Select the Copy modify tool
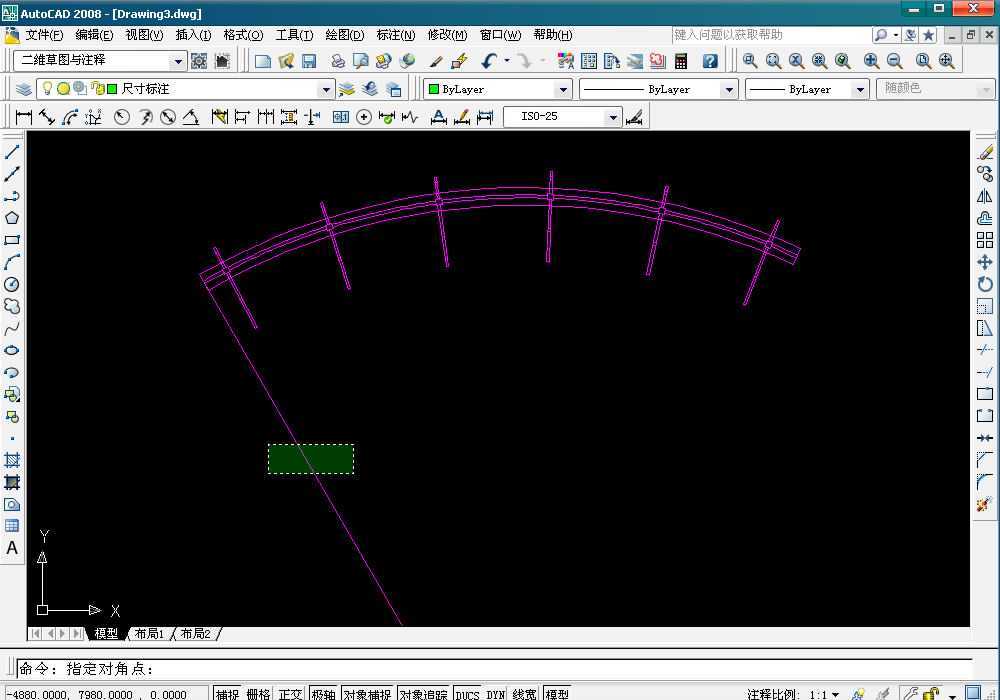 tap(985, 174)
